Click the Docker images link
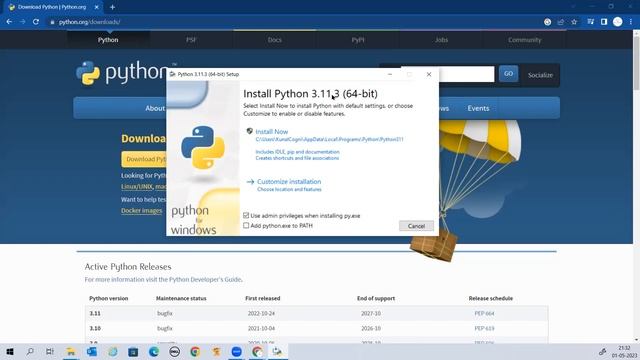 [x=141, y=211]
